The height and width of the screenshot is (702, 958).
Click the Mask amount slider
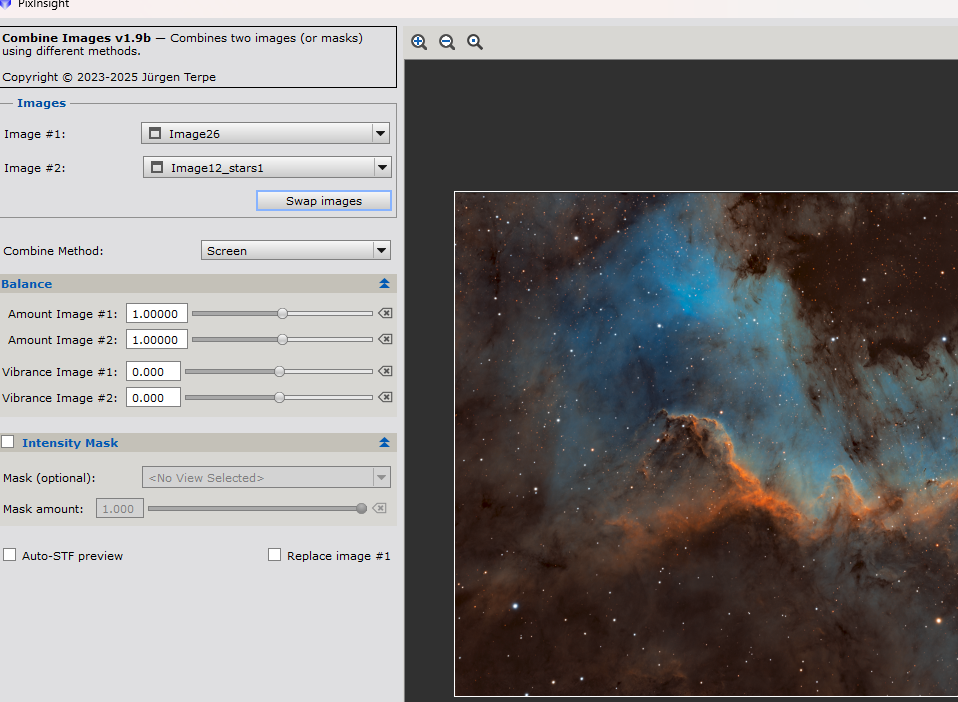pos(257,508)
